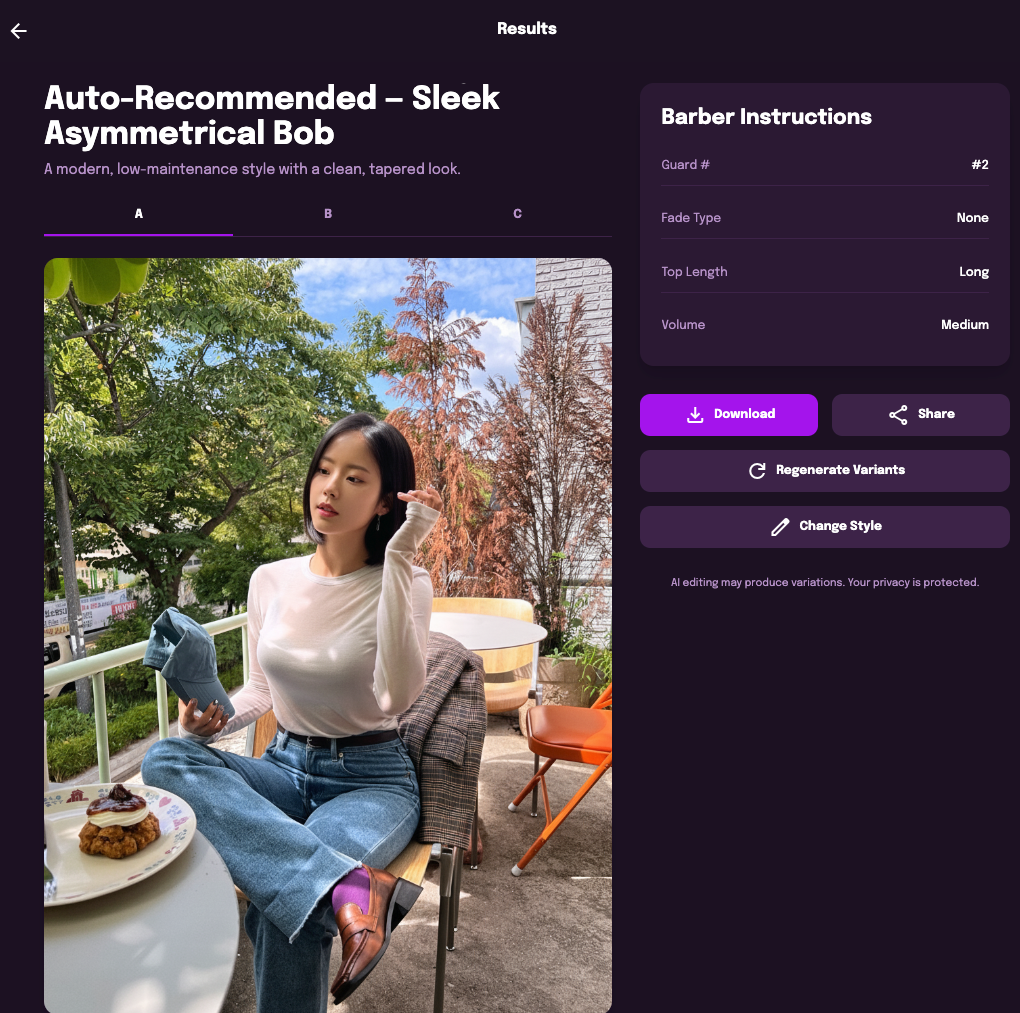Open variant tab C
The image size is (1020, 1013).
tap(517, 214)
